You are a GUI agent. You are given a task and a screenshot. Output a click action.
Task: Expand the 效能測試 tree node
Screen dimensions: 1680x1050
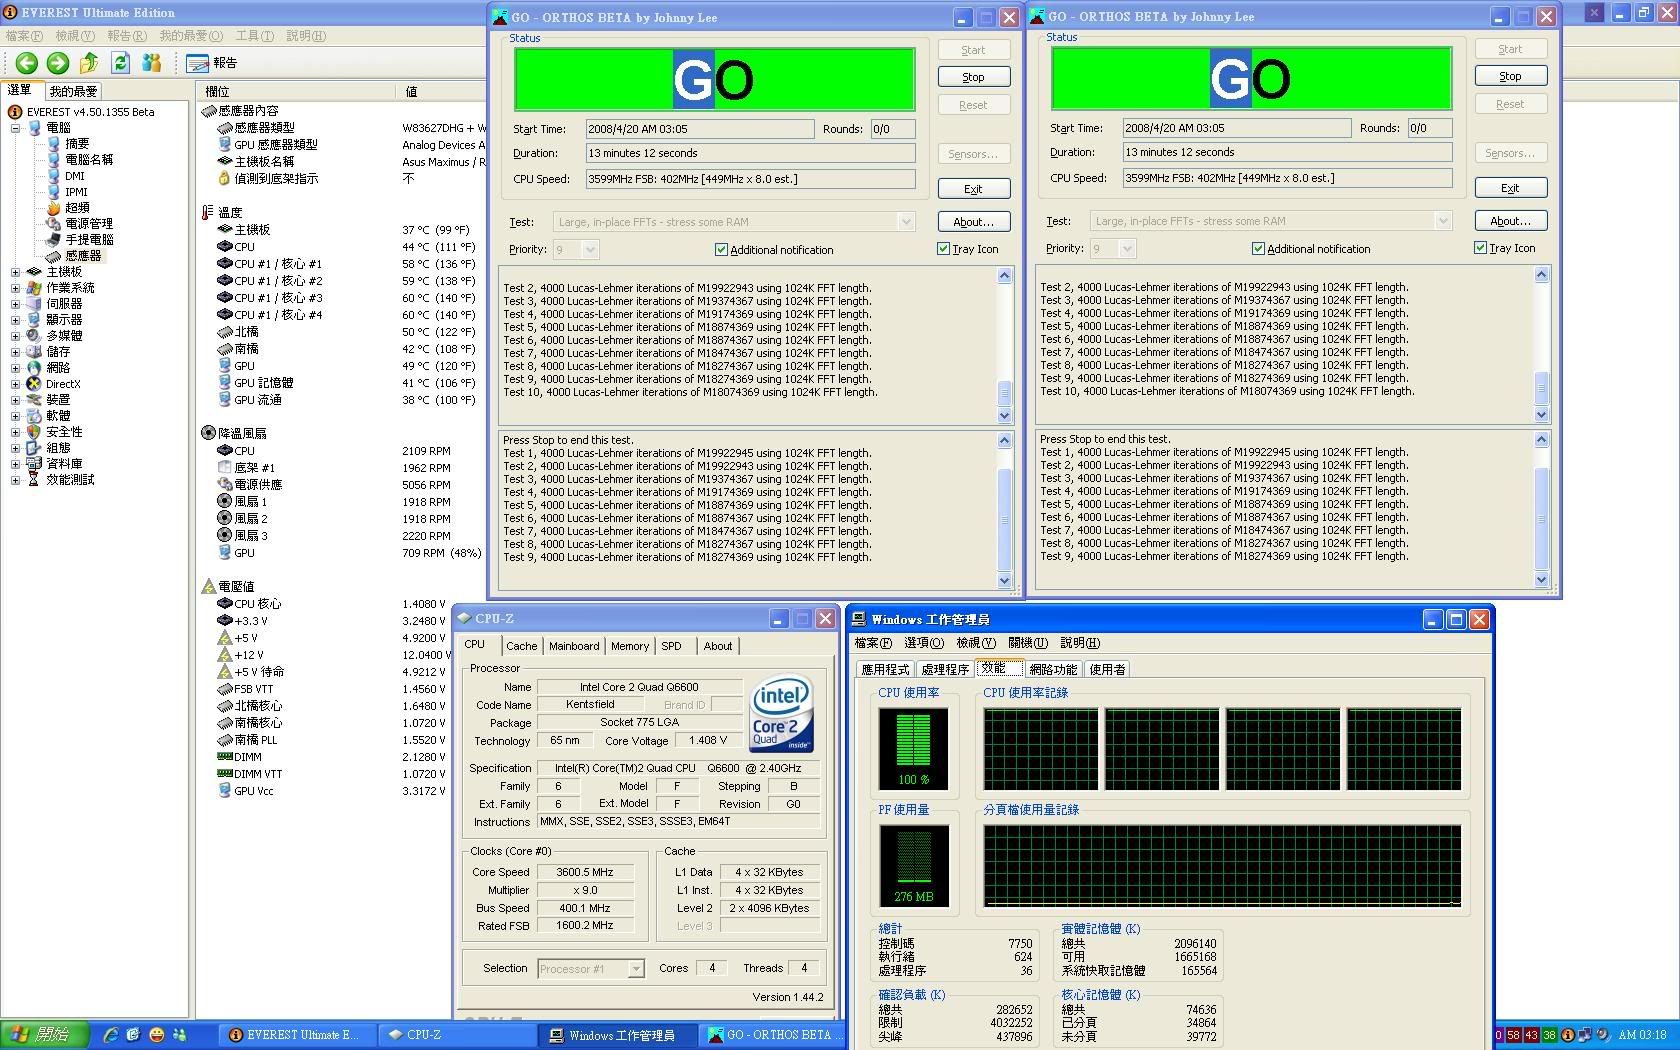click(x=15, y=480)
